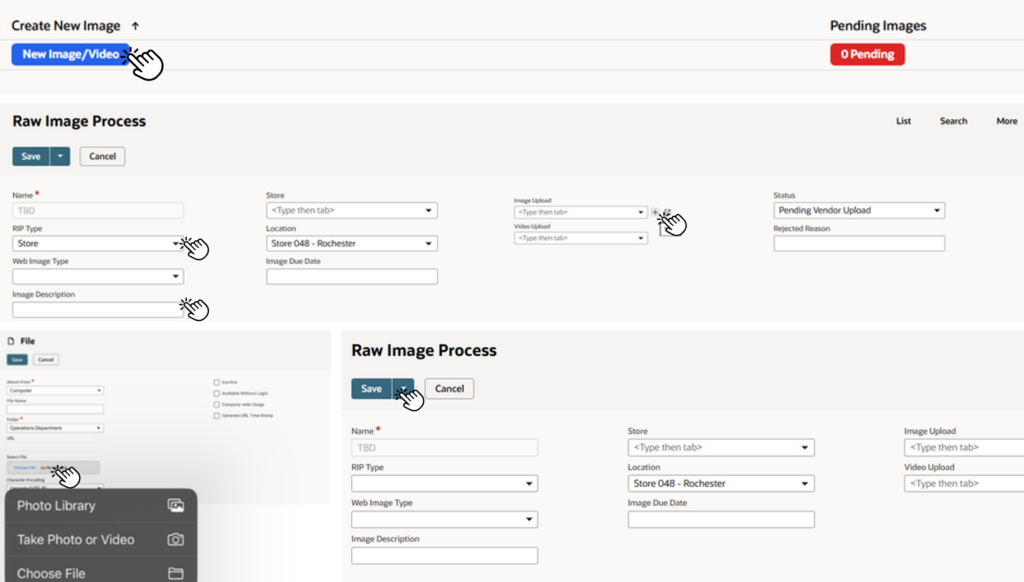Screen dimensions: 1024x582
Task: Click Cancel in the top Raw Image Process form
Action: coord(103,156)
